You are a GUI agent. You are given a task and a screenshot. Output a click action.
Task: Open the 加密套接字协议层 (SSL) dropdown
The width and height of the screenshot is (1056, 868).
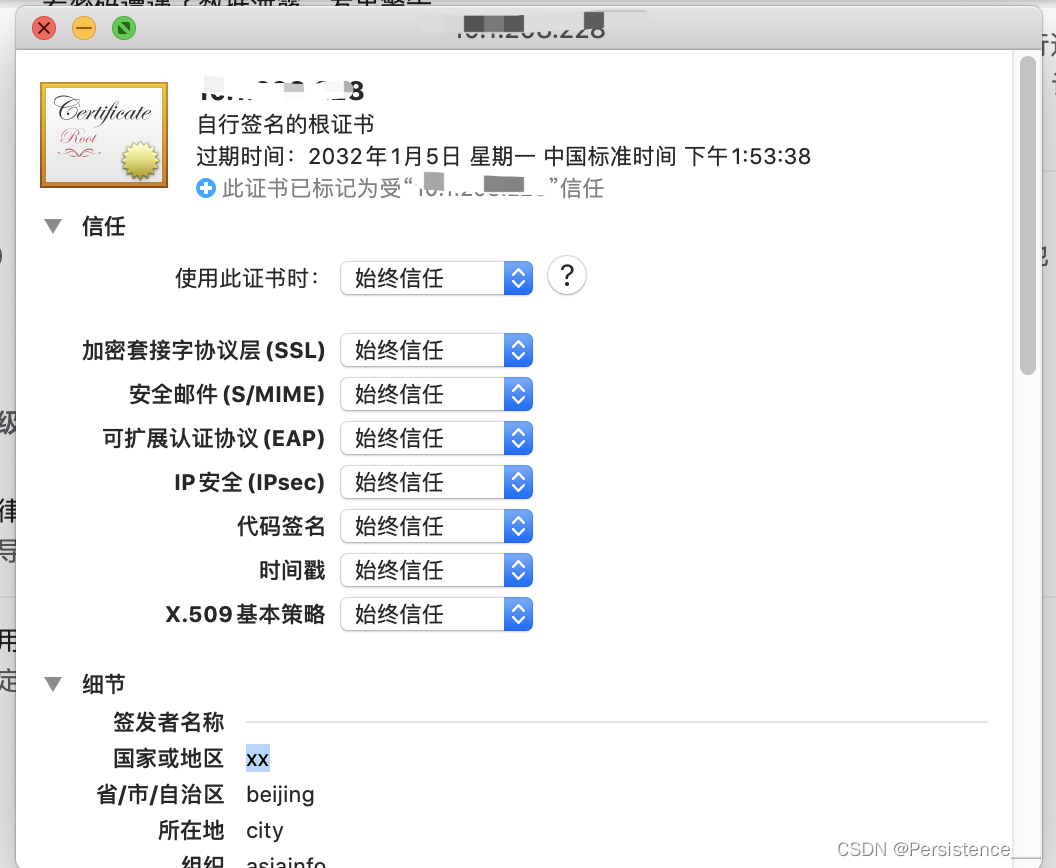point(436,350)
